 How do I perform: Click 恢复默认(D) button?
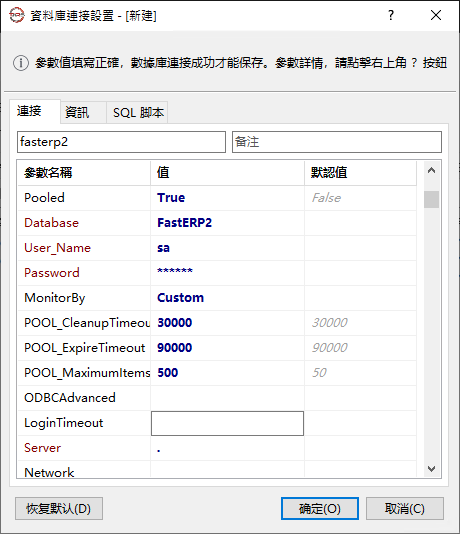tap(59, 508)
